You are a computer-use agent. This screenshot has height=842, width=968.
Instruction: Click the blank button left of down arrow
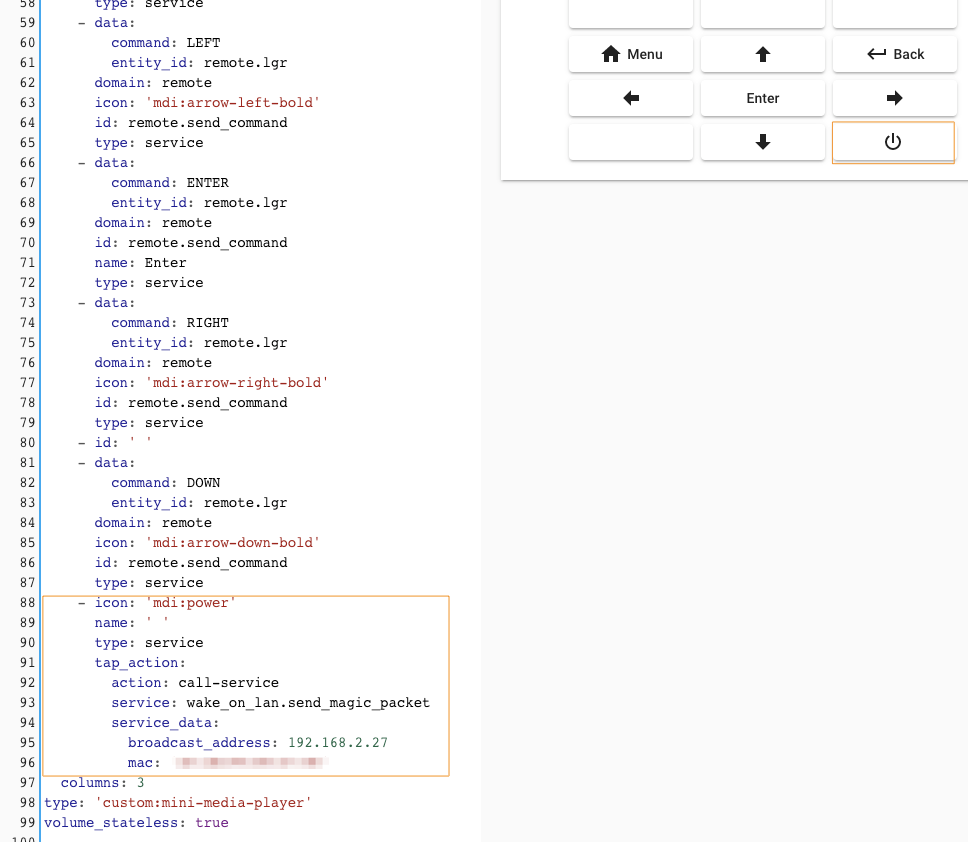point(631,142)
